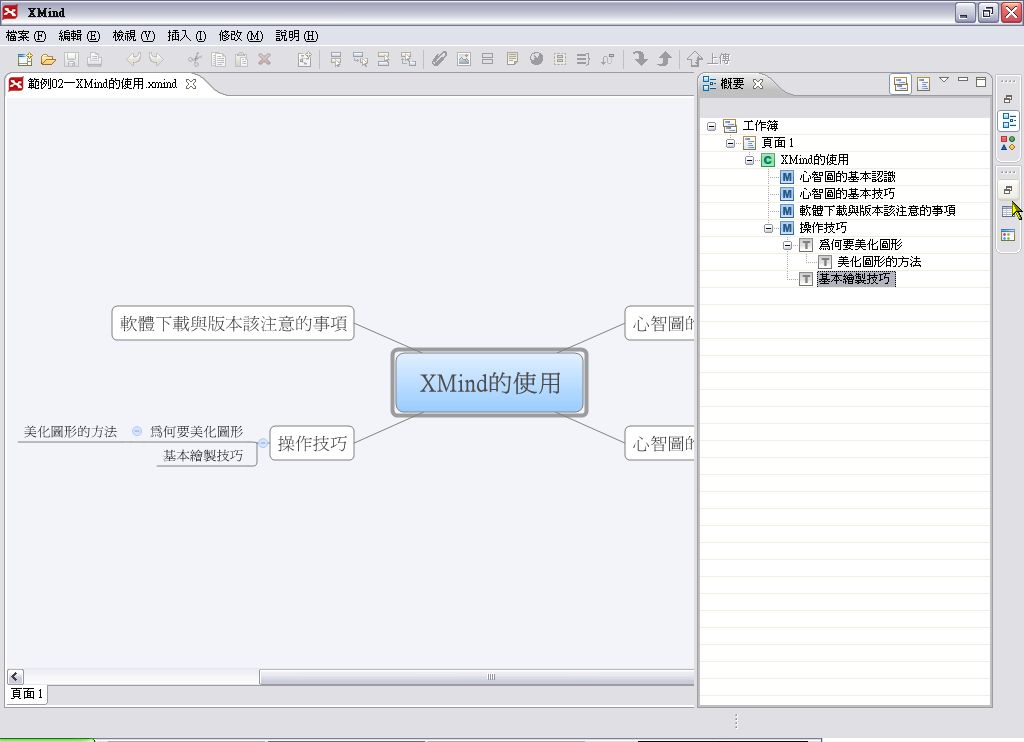Copy the selected topic
Screen dimensions: 1024x742
[x=218, y=59]
